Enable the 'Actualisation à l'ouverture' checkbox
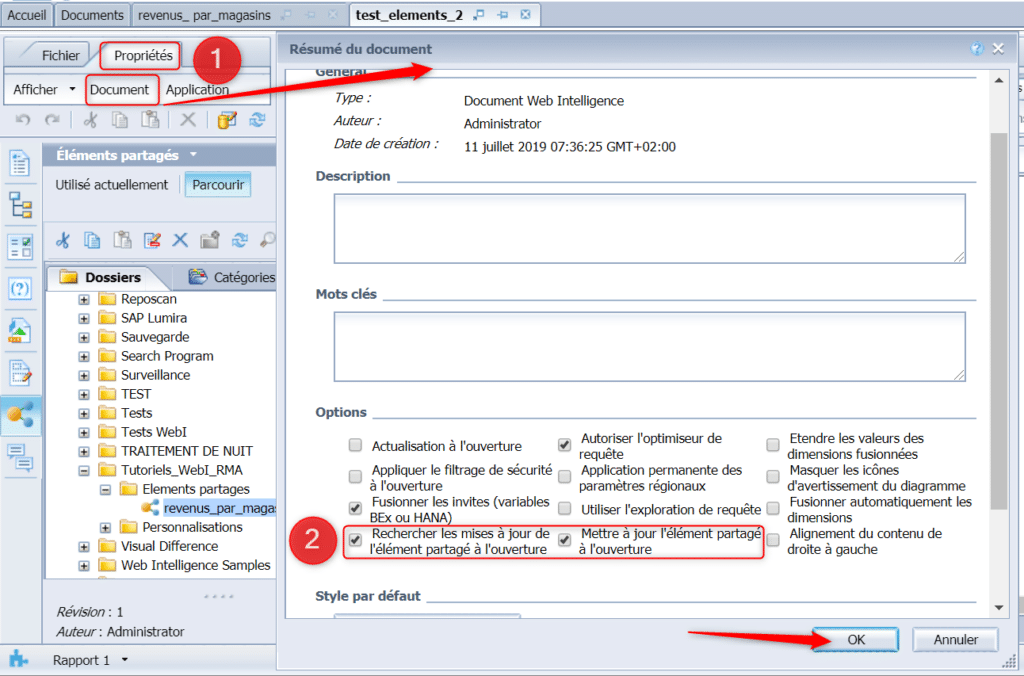 [356, 445]
